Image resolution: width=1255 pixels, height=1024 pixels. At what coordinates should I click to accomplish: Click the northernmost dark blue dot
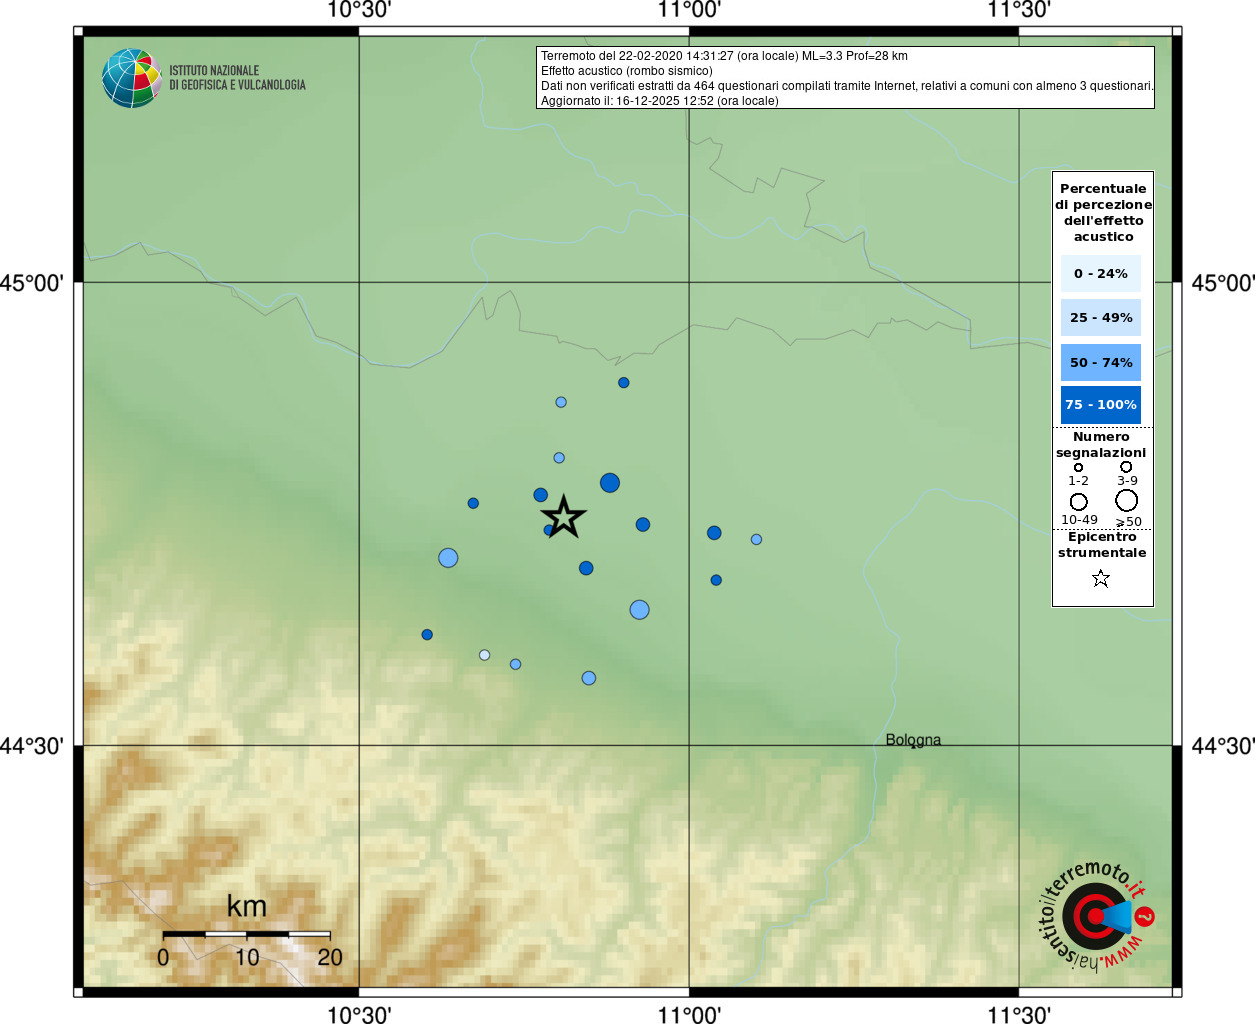click(x=624, y=383)
